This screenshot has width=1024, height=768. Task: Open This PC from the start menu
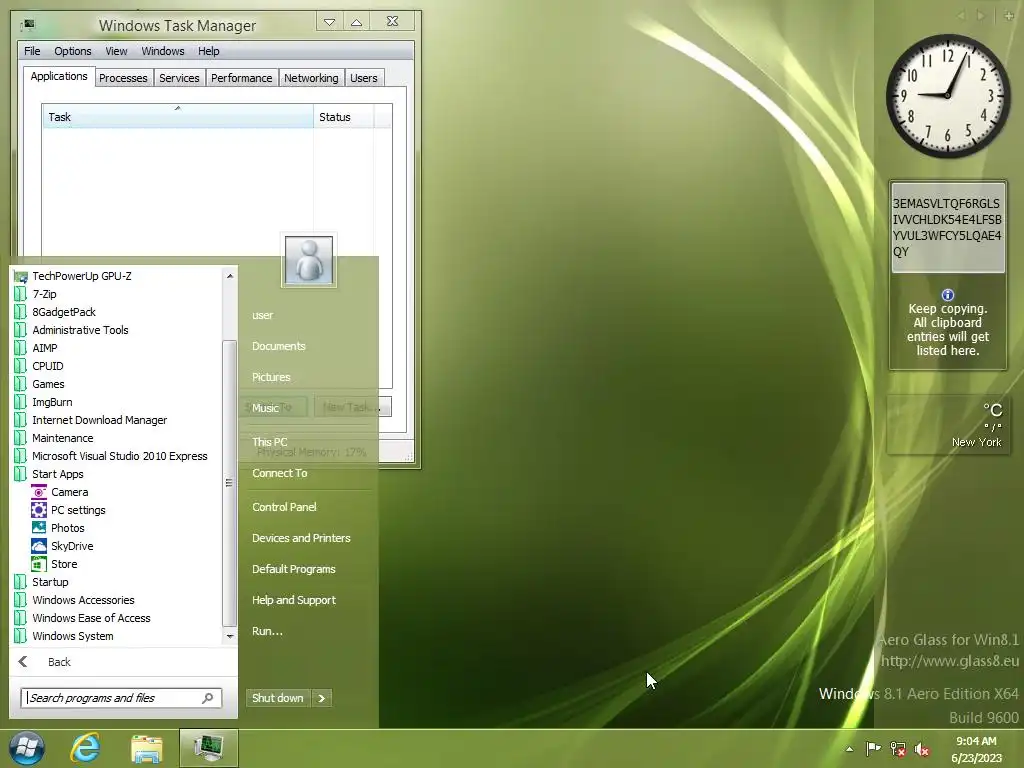point(270,442)
